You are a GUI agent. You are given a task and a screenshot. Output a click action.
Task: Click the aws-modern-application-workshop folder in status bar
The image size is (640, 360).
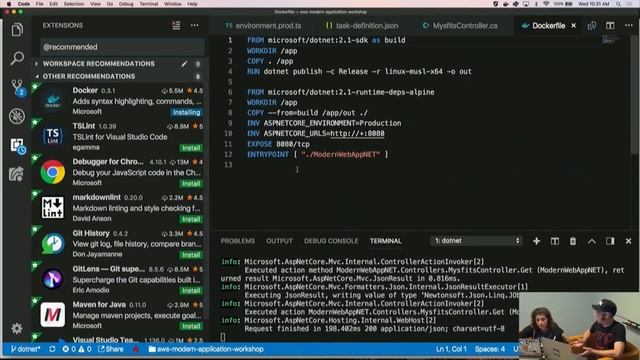coord(206,349)
